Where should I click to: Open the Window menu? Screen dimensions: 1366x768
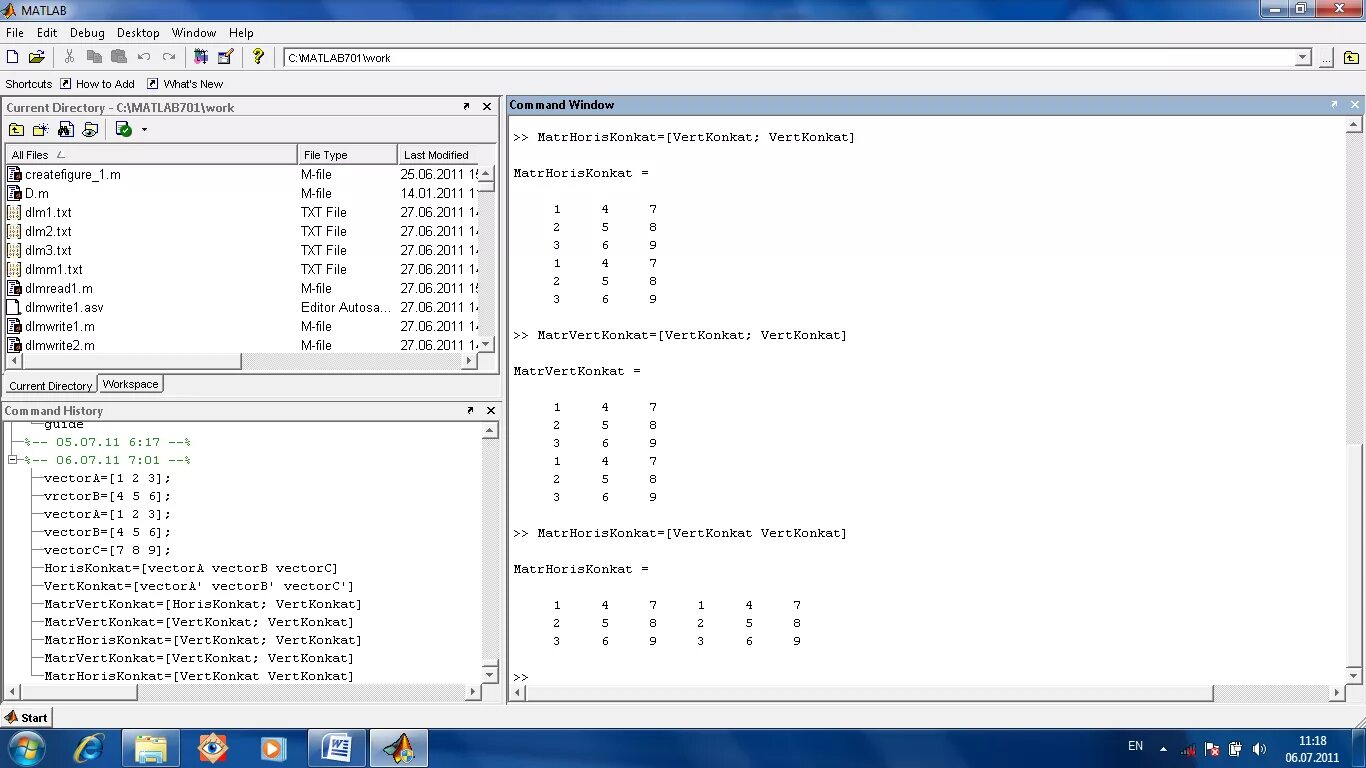(193, 33)
